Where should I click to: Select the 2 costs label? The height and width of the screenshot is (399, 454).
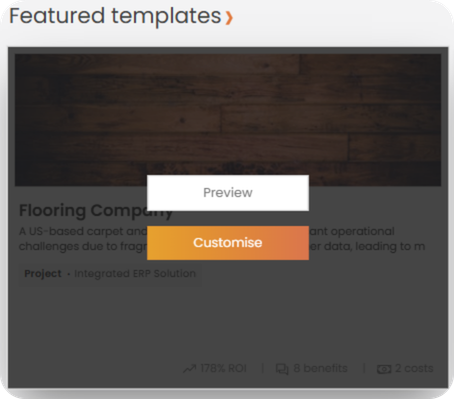point(414,368)
